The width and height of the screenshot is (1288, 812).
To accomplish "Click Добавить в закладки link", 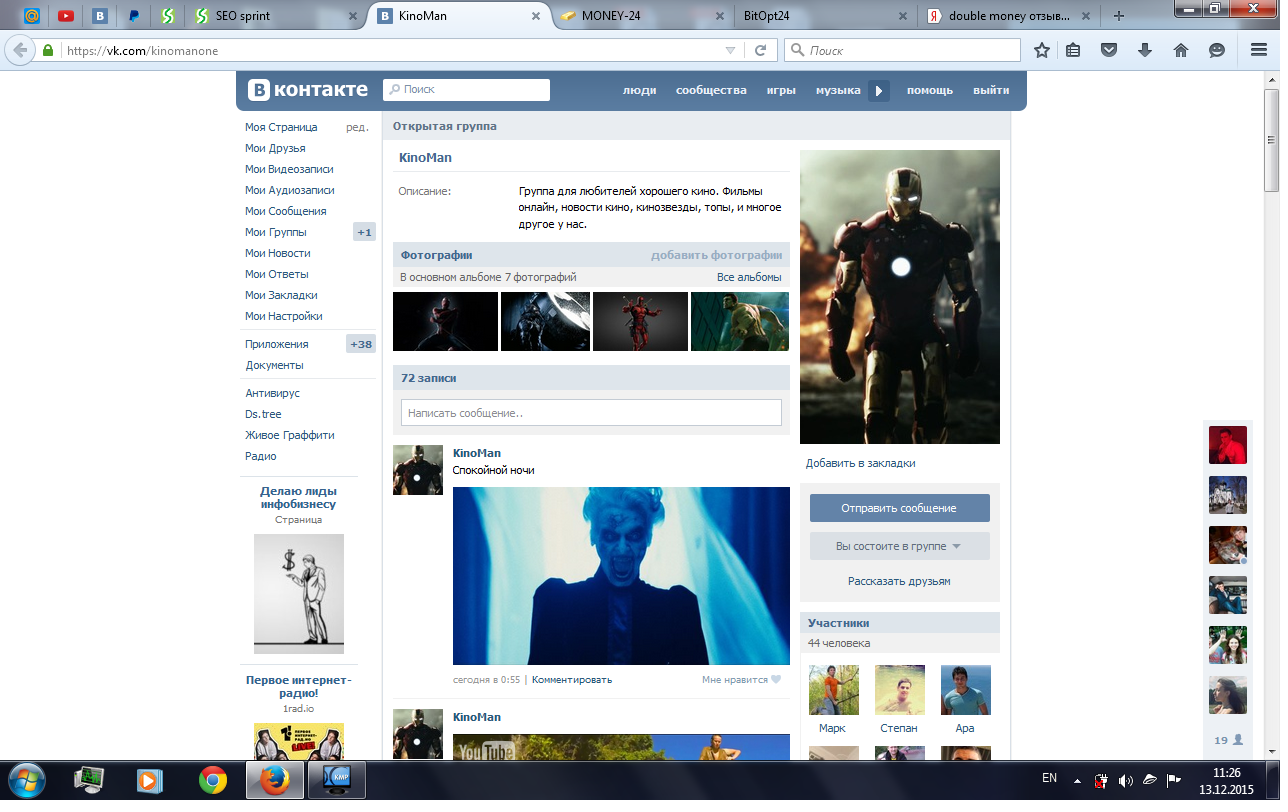I will click(x=861, y=463).
